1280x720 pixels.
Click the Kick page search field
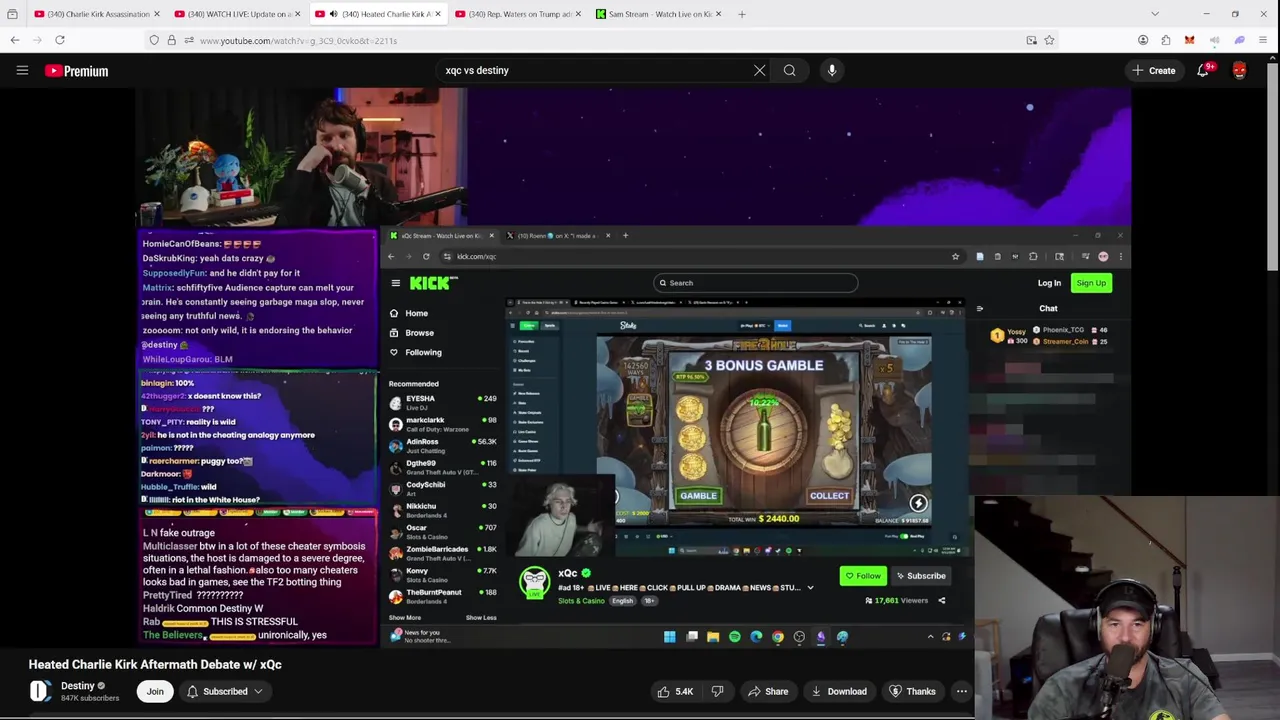point(755,283)
